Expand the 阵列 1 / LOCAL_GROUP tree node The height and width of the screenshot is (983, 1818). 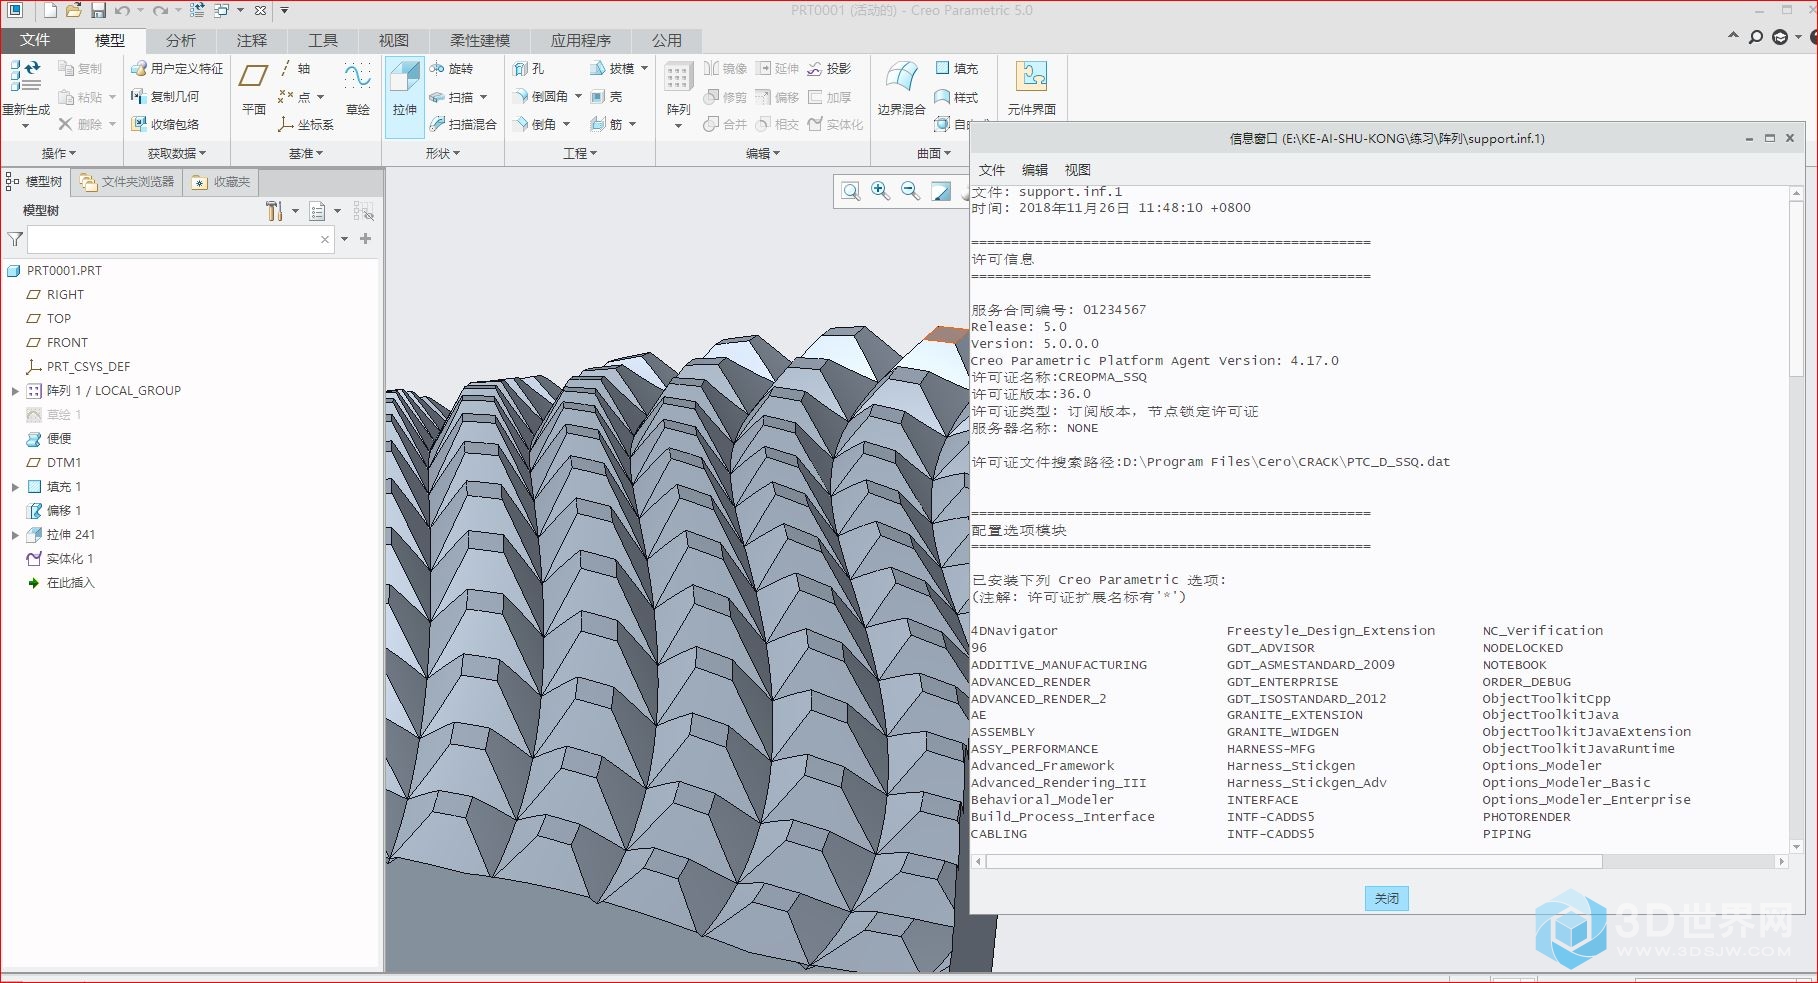click(15, 391)
